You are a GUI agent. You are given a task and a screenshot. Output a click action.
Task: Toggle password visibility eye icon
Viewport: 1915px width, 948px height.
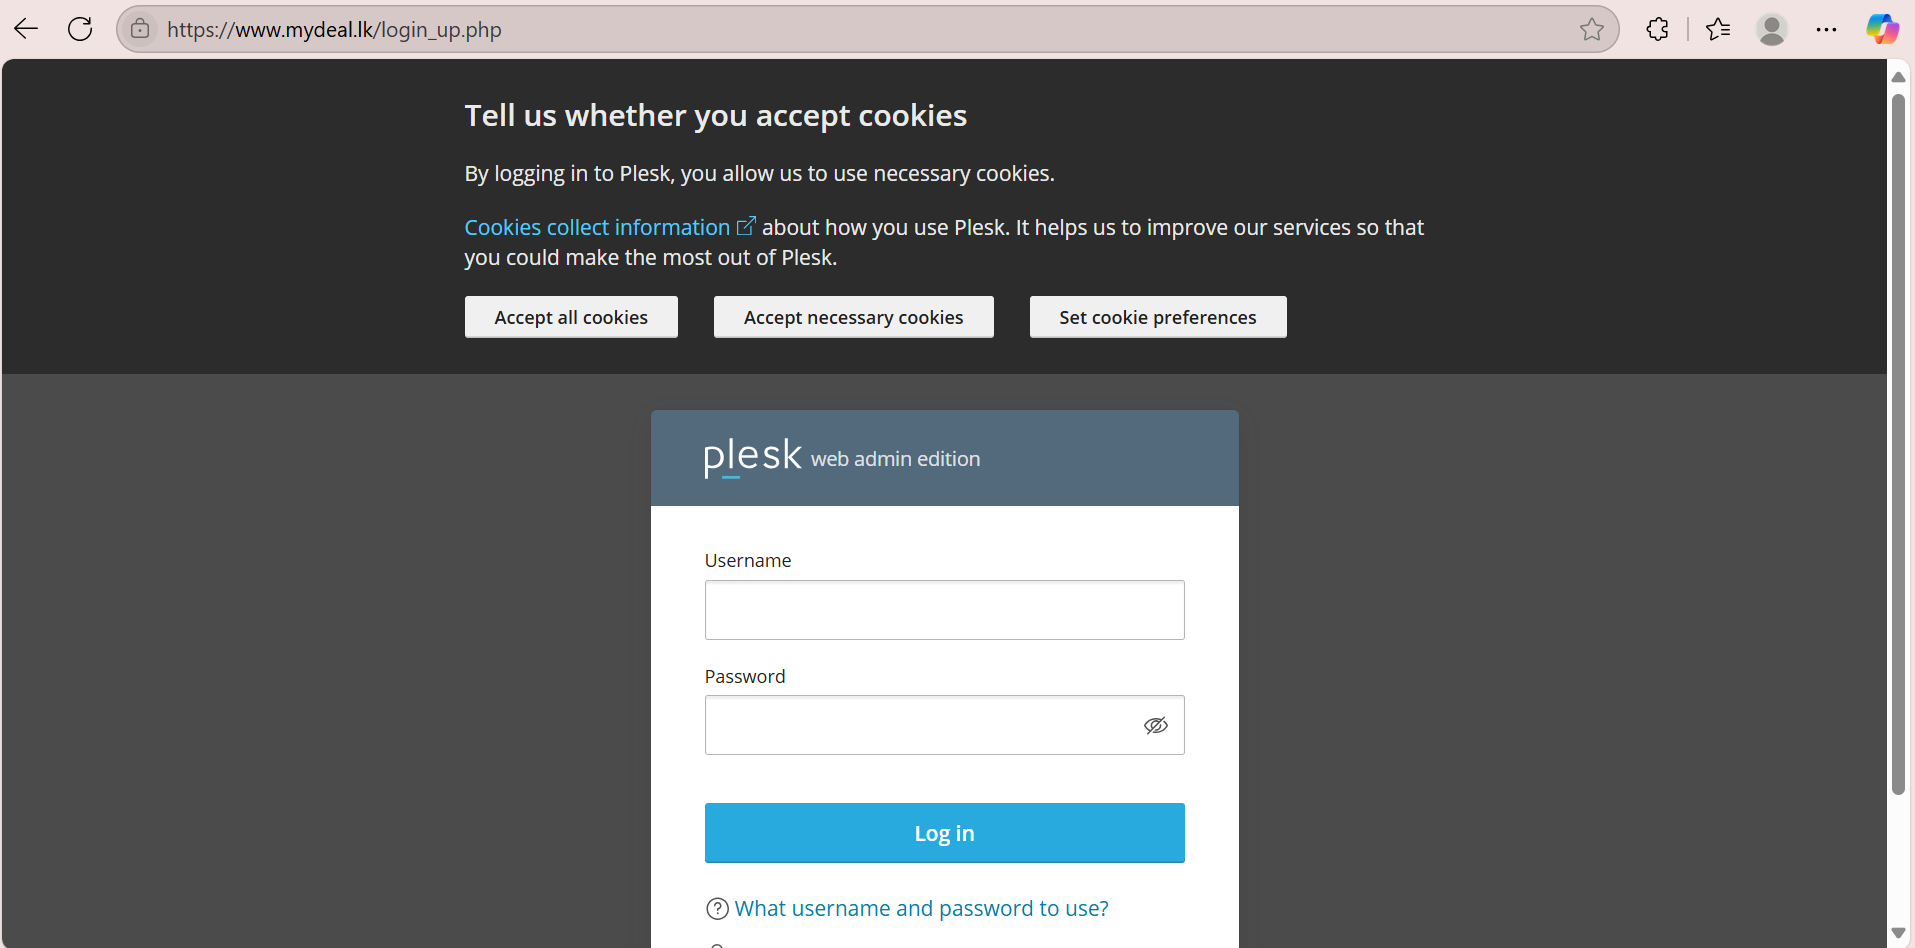[1155, 725]
